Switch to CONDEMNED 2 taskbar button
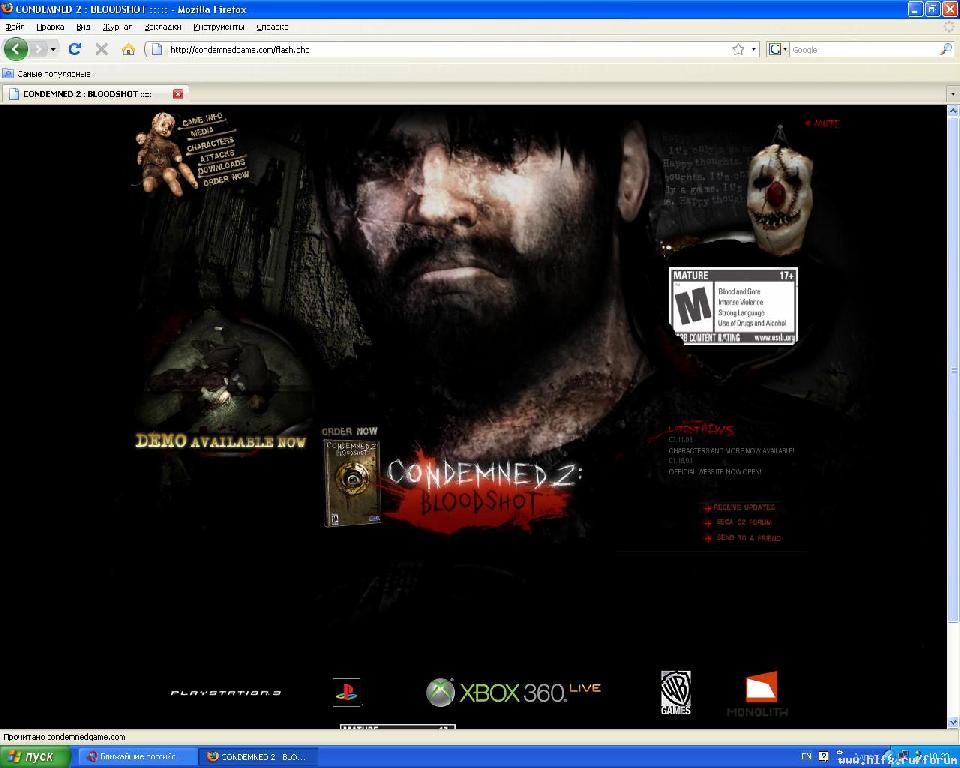This screenshot has height=768, width=960. pyautogui.click(x=259, y=756)
